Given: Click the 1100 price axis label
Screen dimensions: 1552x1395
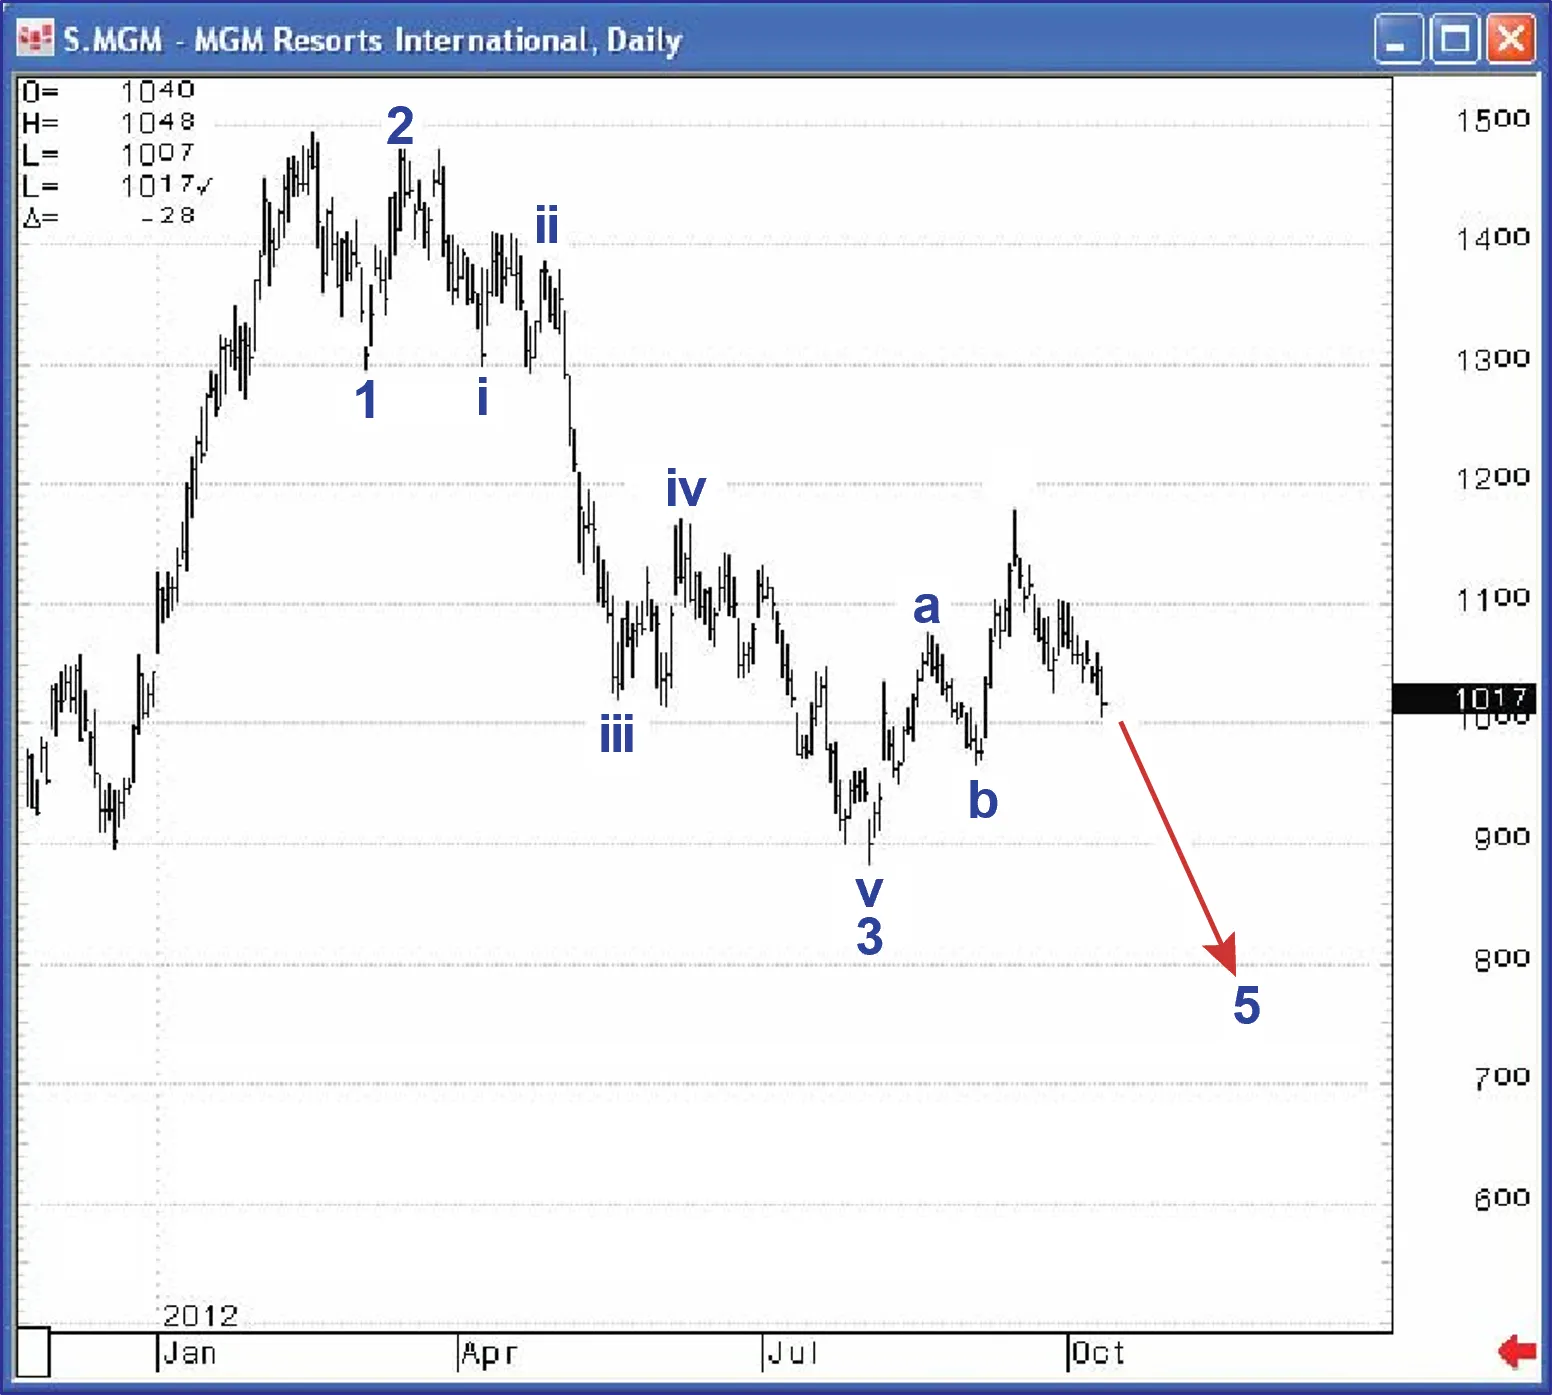Looking at the screenshot, I should click(1493, 599).
